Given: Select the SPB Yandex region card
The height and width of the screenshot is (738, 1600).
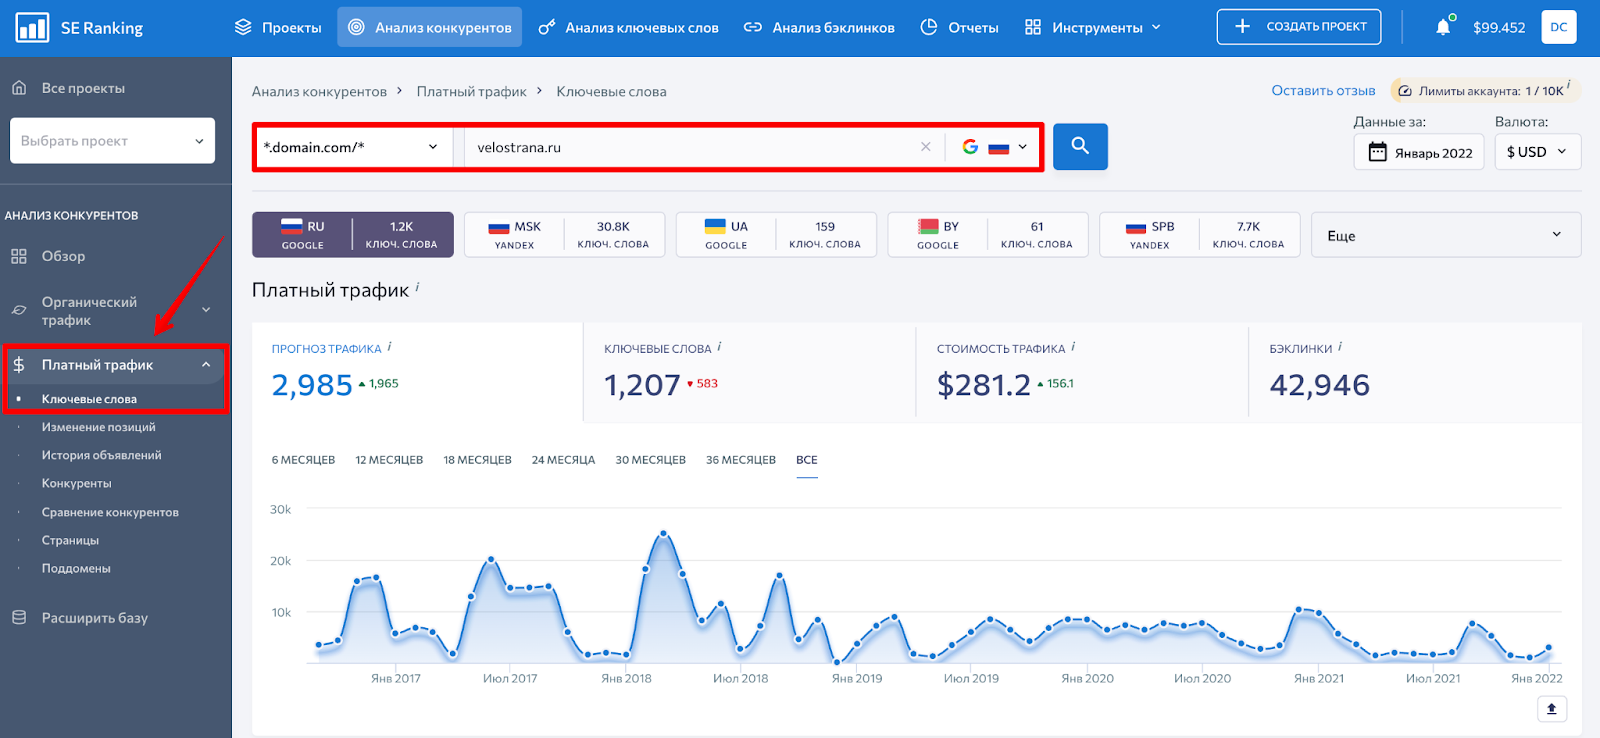Looking at the screenshot, I should (x=1200, y=235).
